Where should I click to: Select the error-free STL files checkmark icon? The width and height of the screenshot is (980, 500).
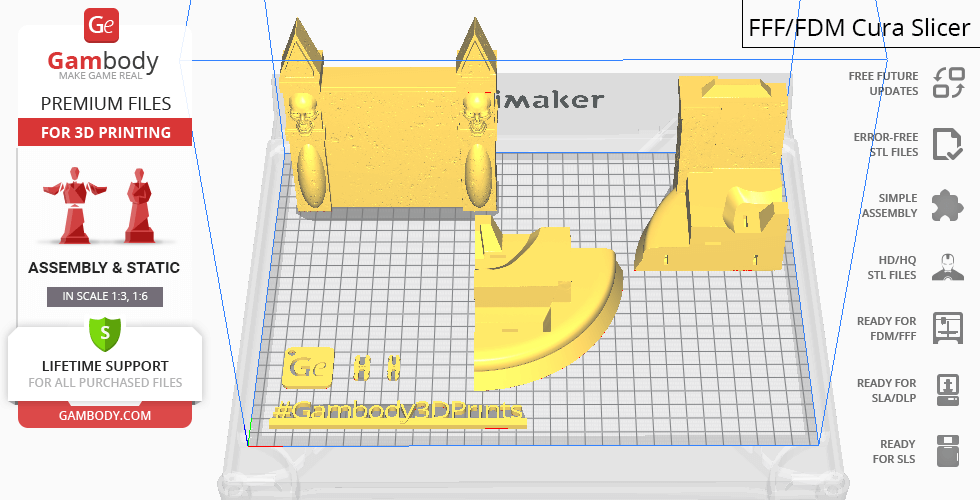(946, 144)
